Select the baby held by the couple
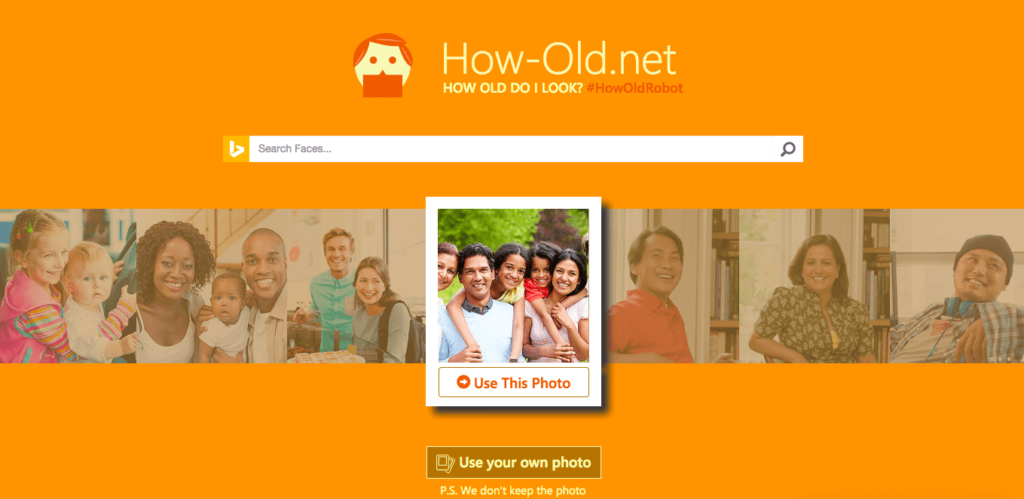Viewport: 1024px width, 499px height. coord(224,317)
